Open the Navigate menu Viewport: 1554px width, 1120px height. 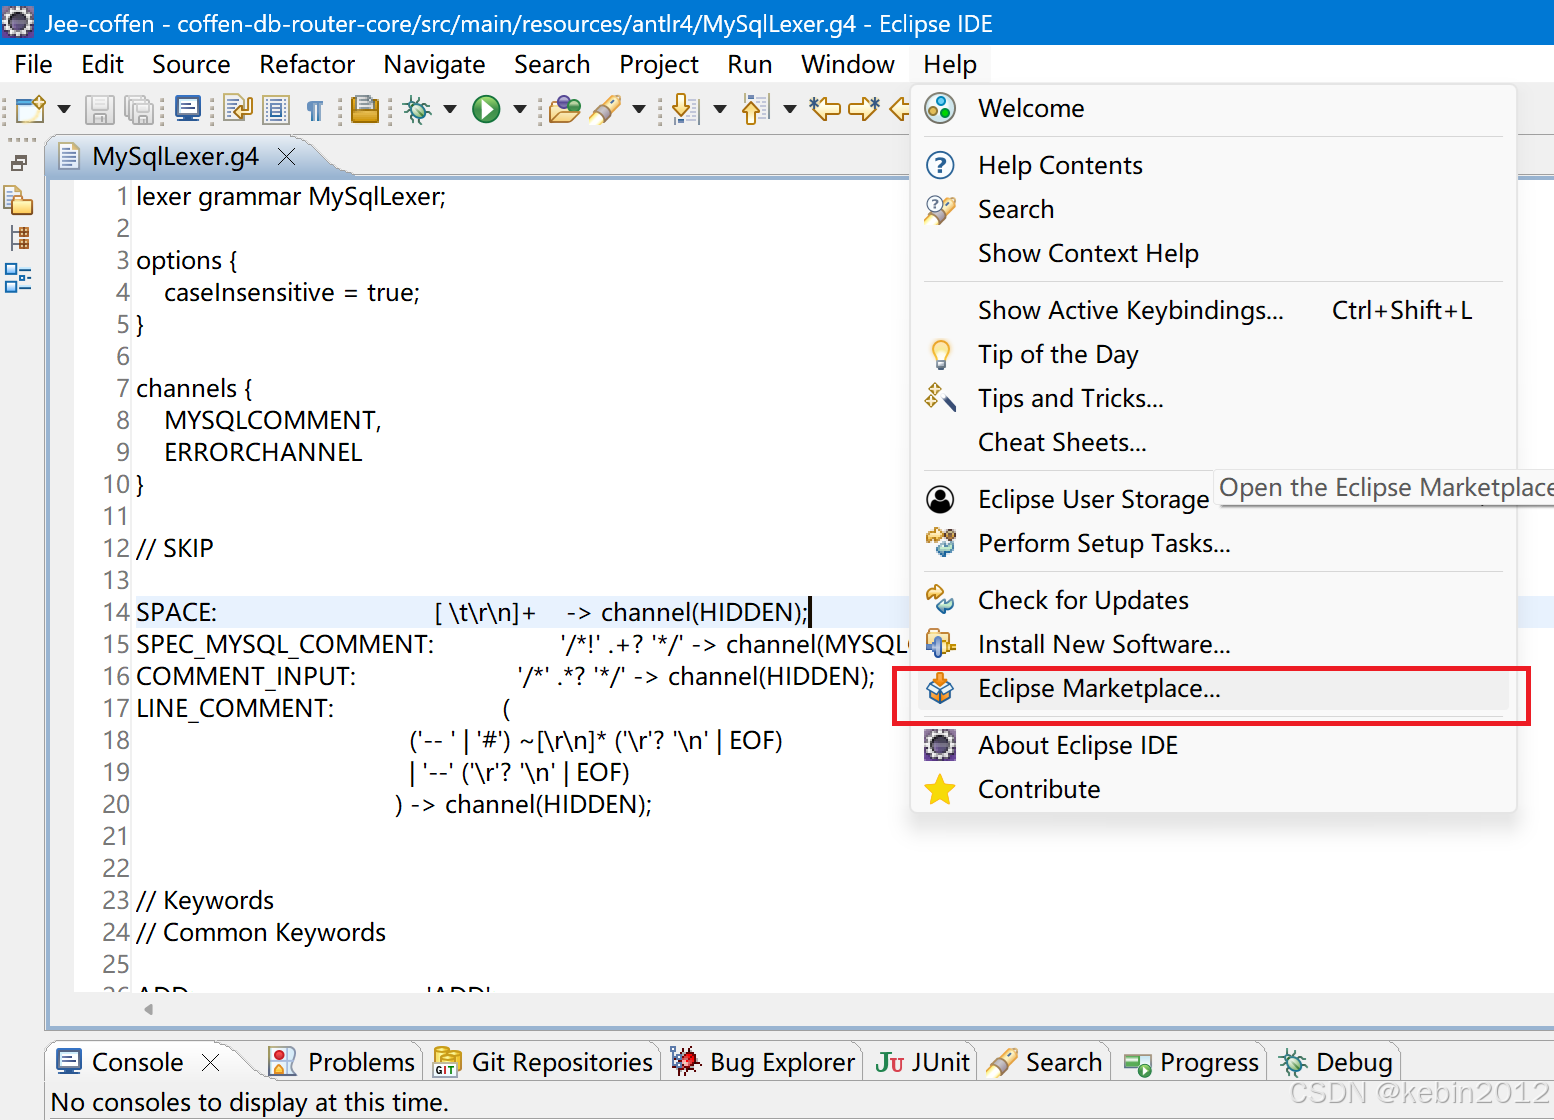tap(434, 65)
